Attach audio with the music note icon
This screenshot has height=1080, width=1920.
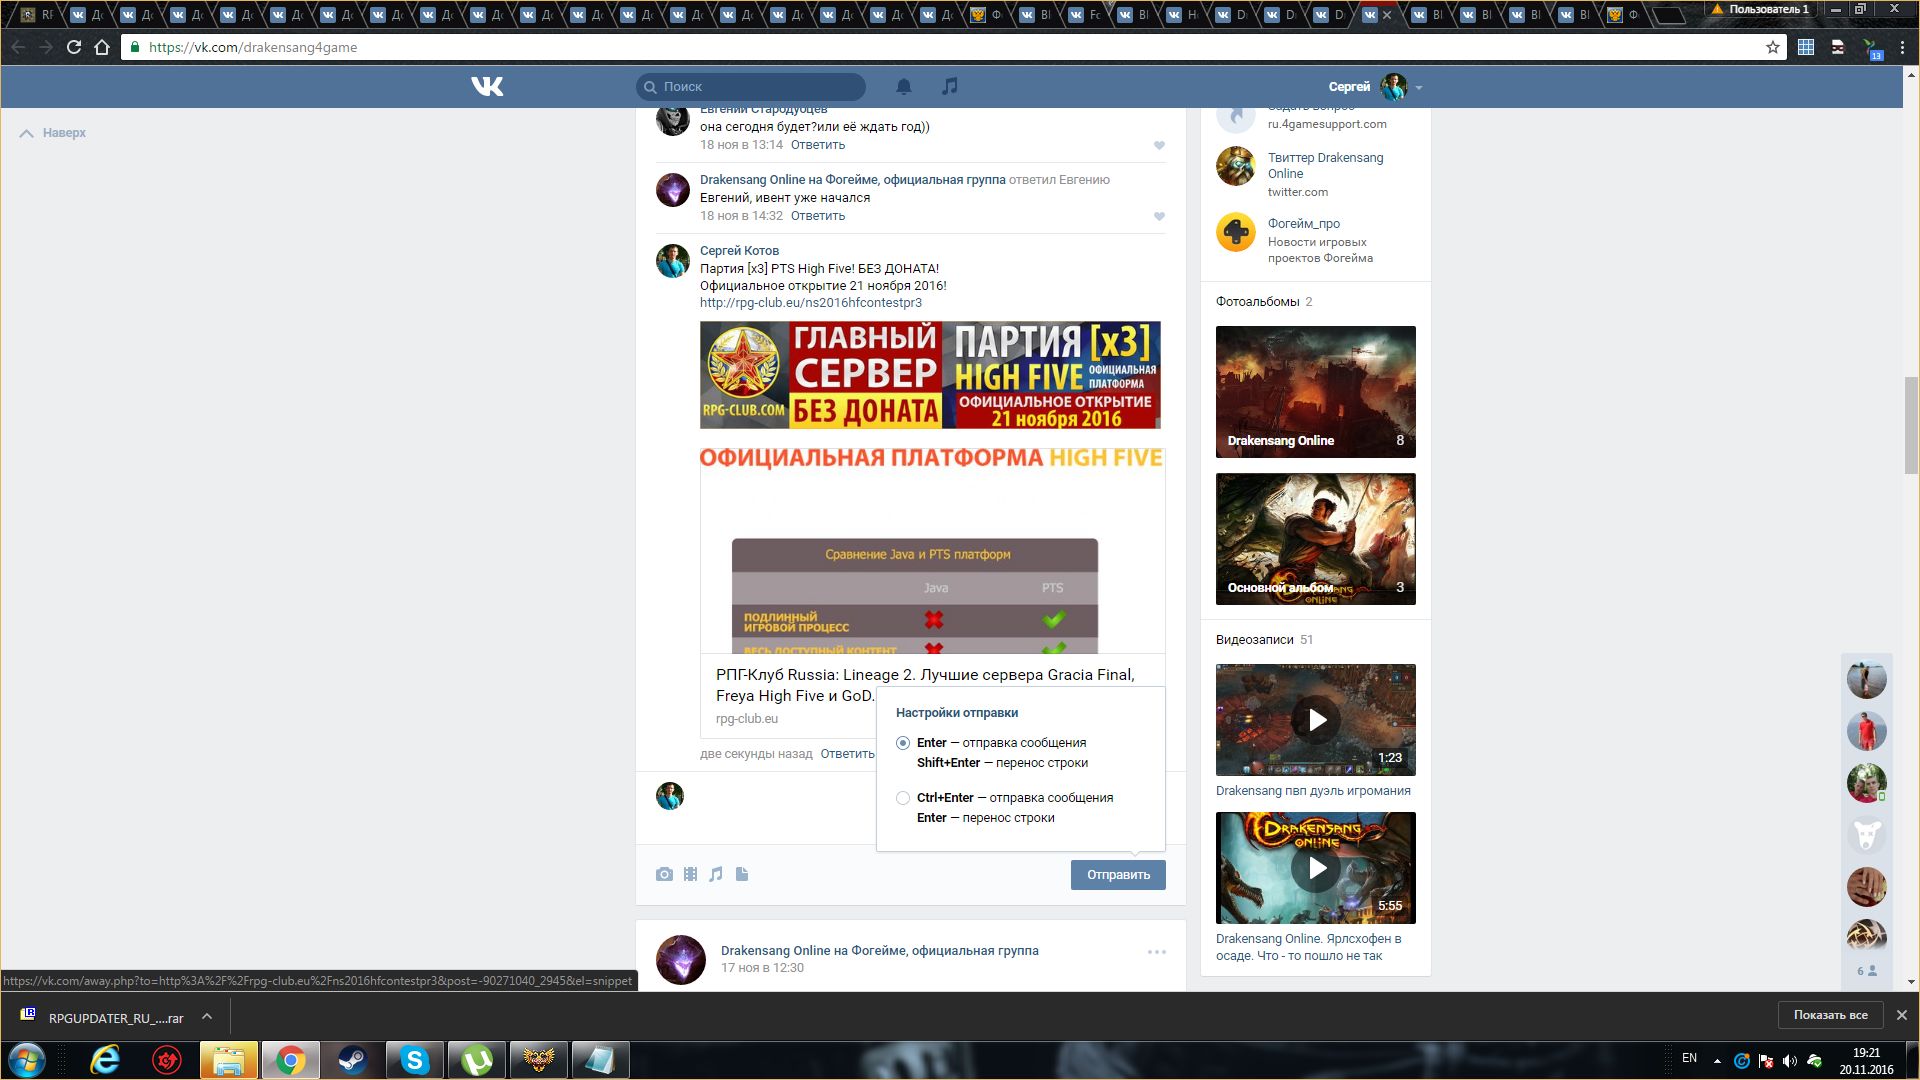[716, 874]
